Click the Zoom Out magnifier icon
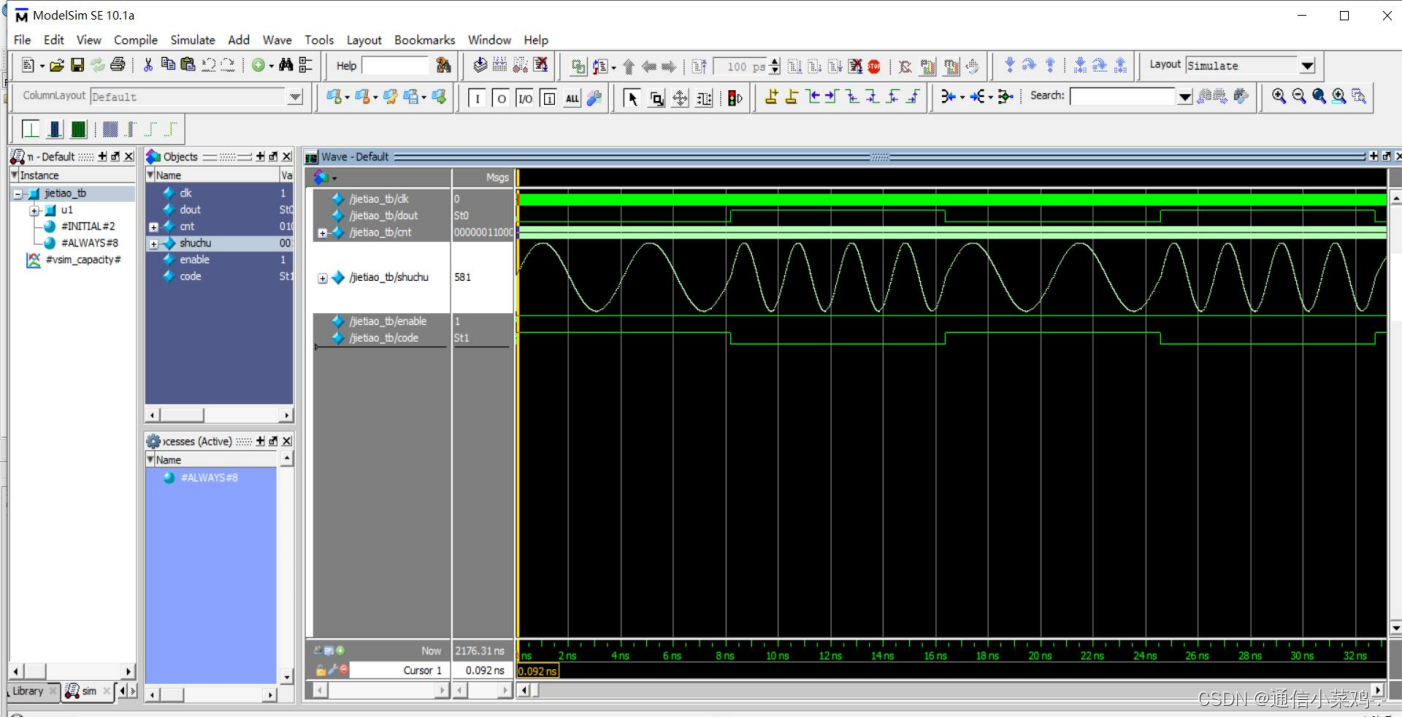The image size is (1402, 718). point(1299,96)
